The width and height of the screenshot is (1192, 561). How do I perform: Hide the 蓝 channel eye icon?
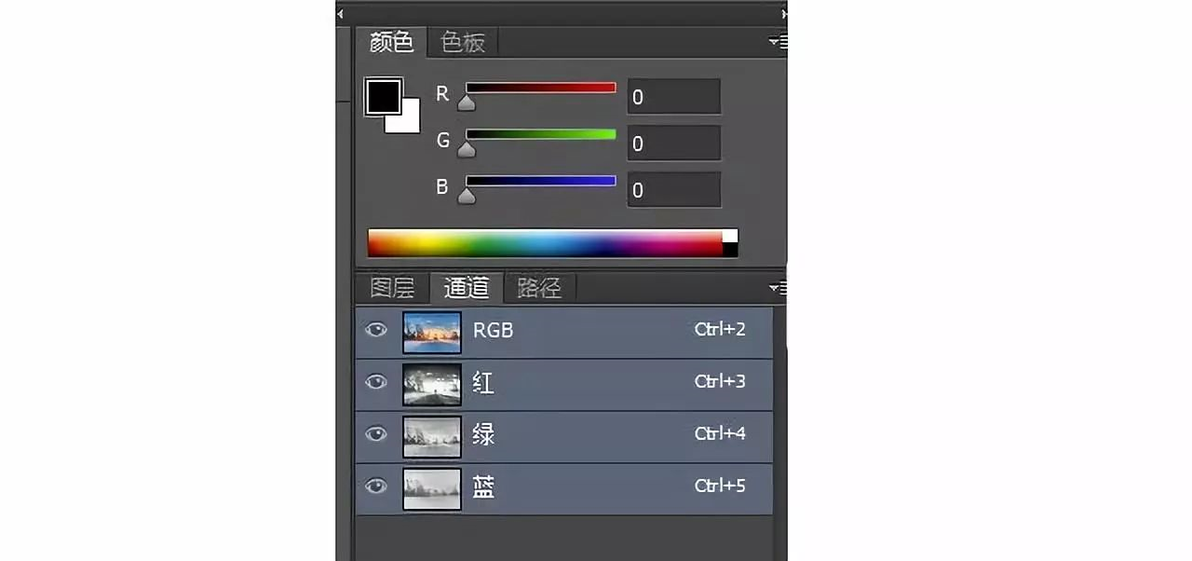click(x=376, y=486)
